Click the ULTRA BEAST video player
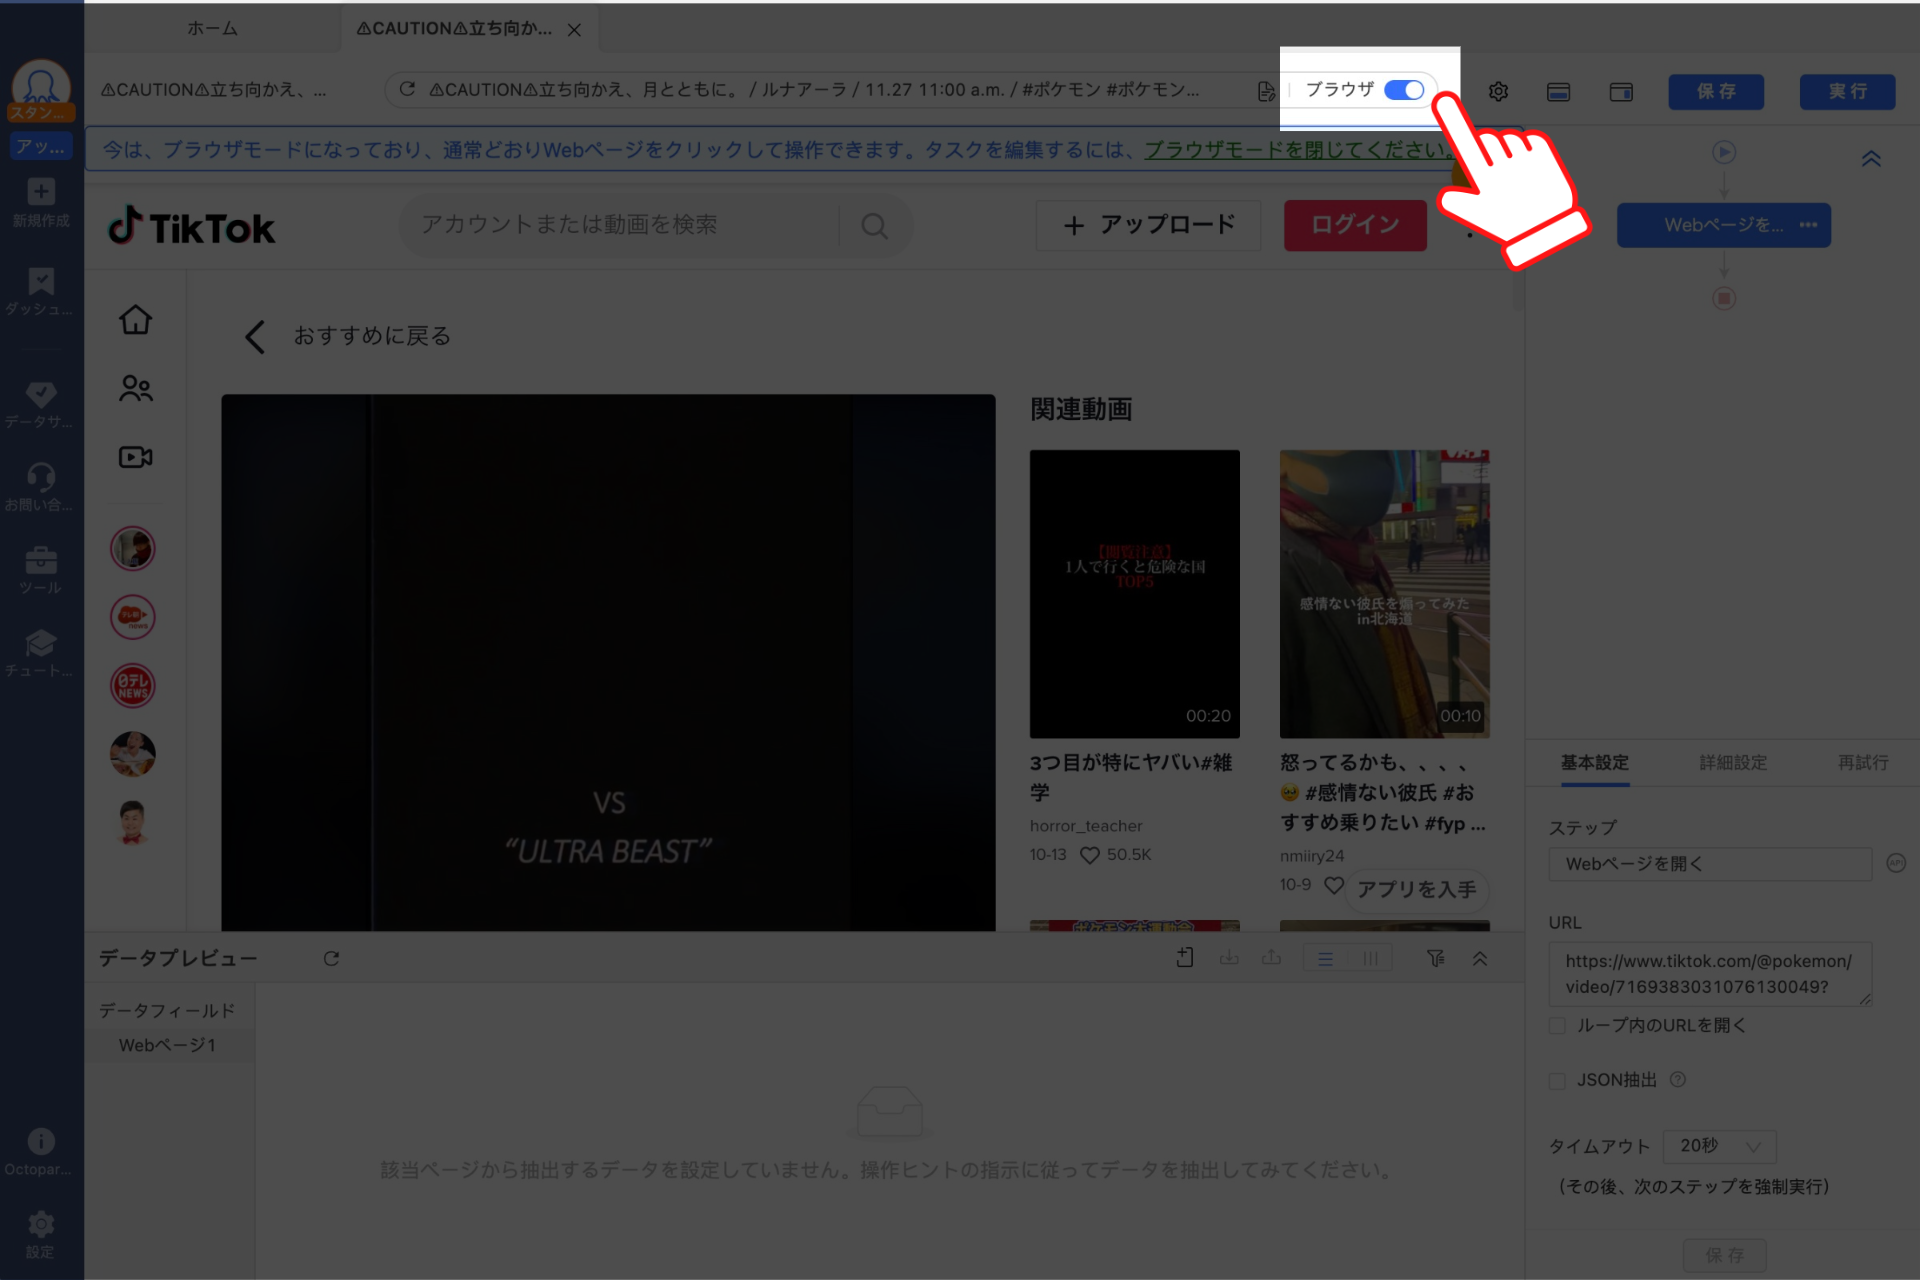Image resolution: width=1920 pixels, height=1280 pixels. coord(608,662)
